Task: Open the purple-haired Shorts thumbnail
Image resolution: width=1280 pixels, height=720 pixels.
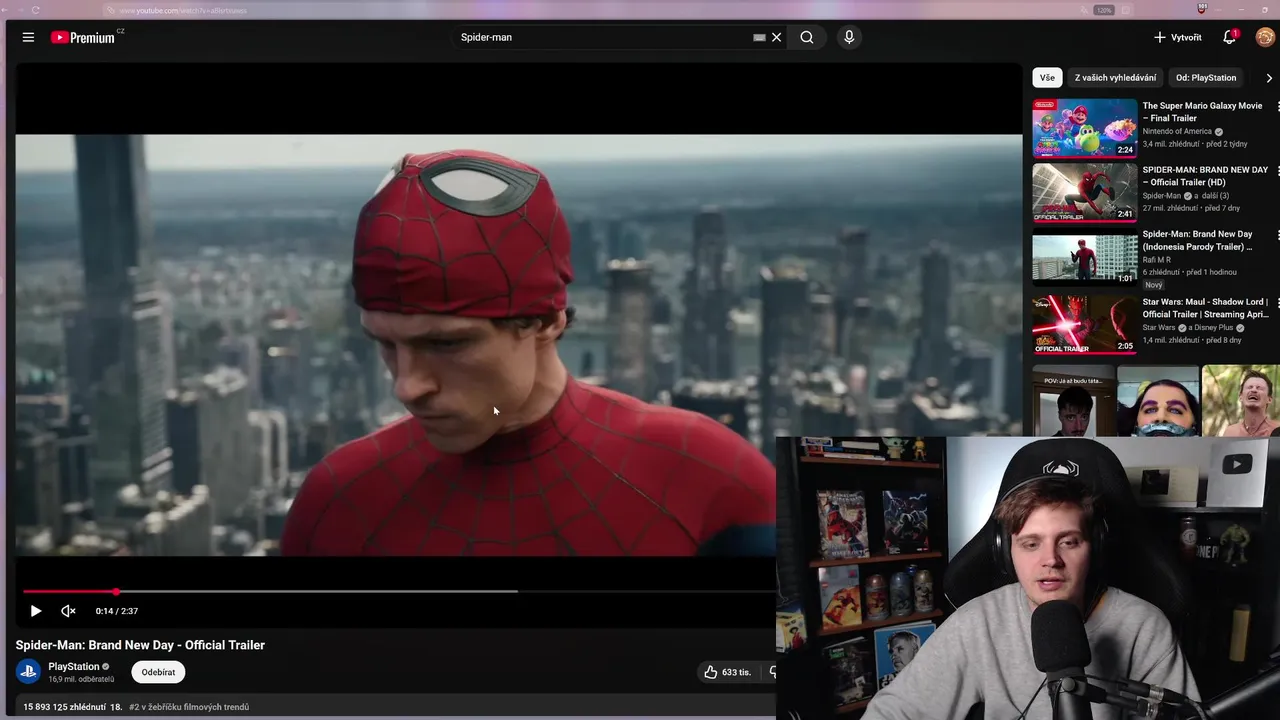Action: pyautogui.click(x=1157, y=400)
